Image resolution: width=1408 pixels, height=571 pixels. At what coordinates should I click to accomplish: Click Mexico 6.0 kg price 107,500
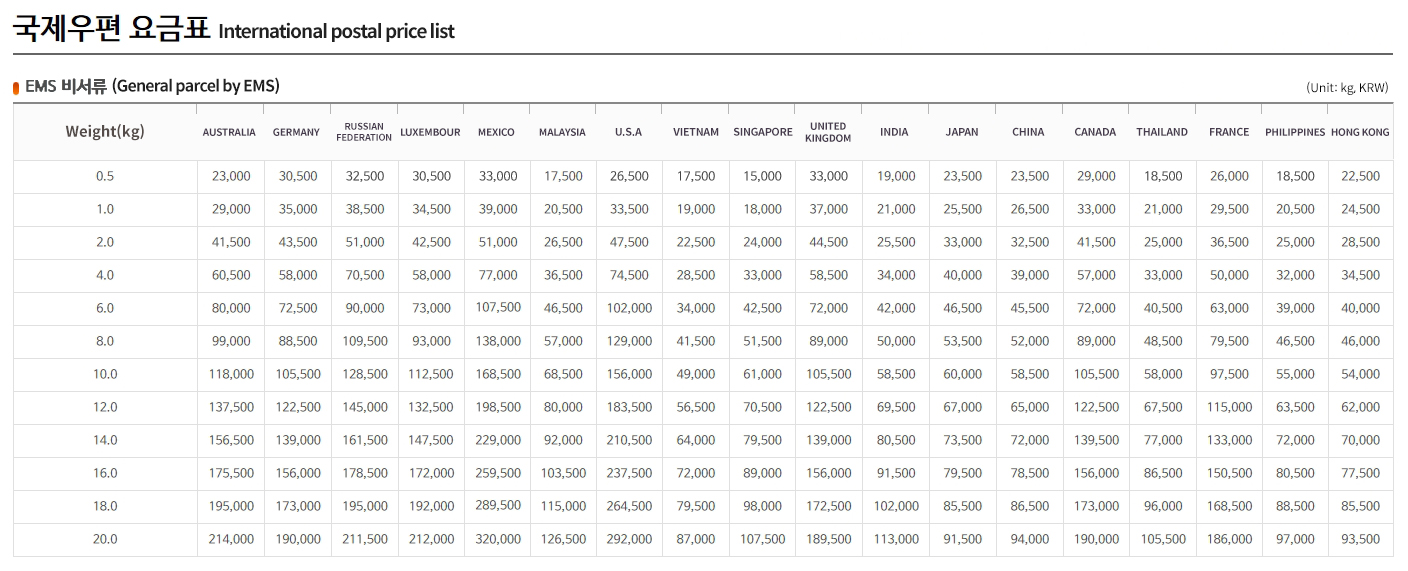(498, 308)
